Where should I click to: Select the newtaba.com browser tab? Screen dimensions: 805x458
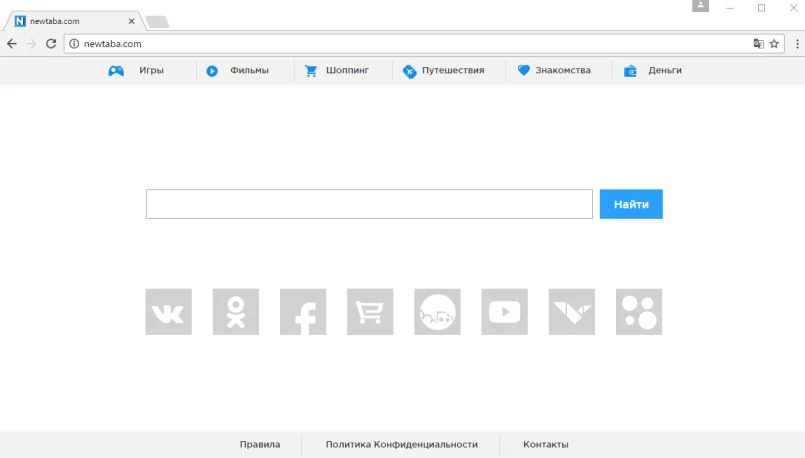(73, 21)
